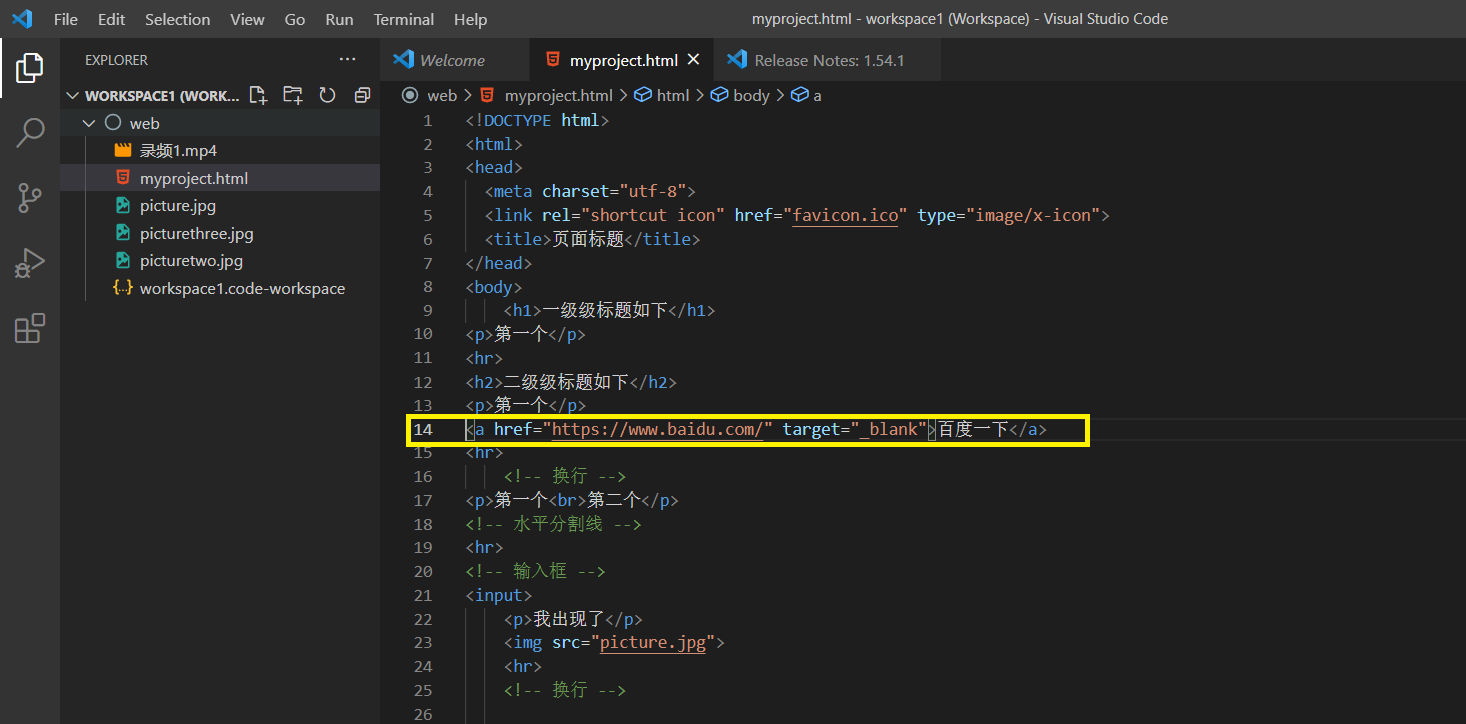This screenshot has width=1466, height=724.
Task: Click the braces icon beside workspace1.code-workspace
Action: click(123, 288)
